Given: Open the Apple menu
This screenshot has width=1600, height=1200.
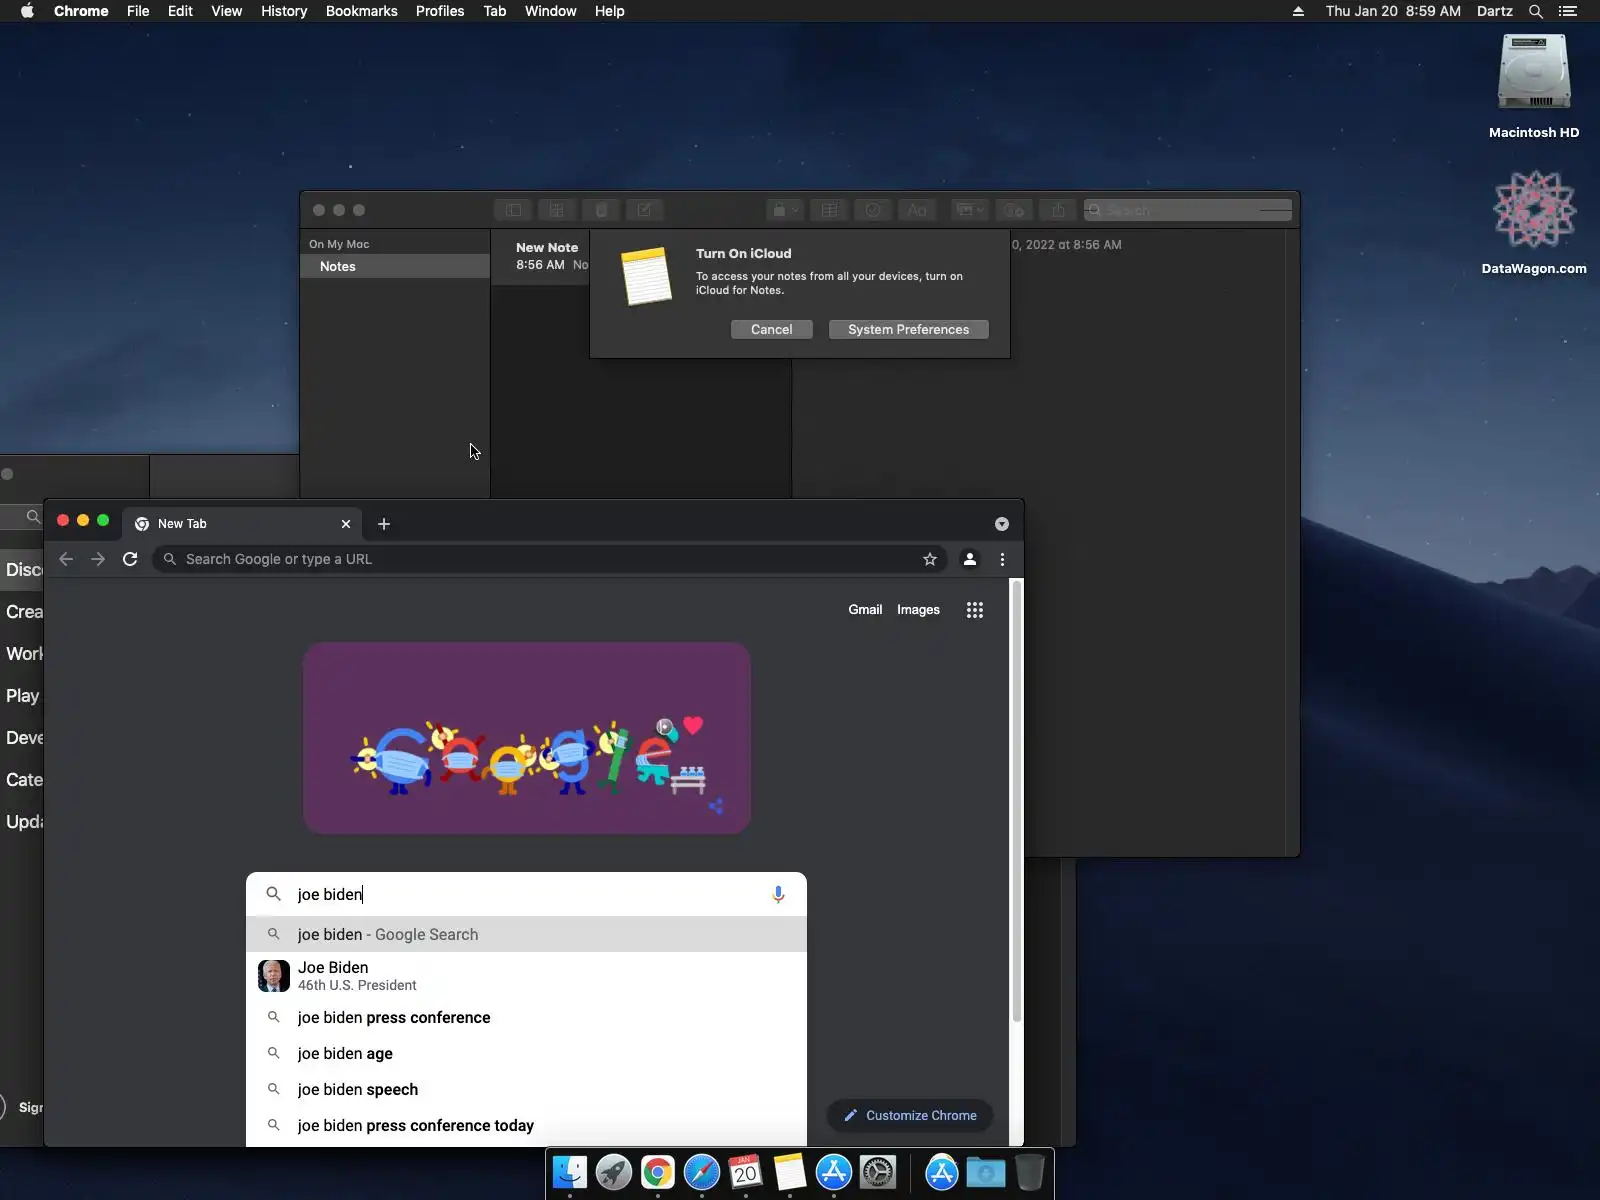Looking at the screenshot, I should 27,11.
